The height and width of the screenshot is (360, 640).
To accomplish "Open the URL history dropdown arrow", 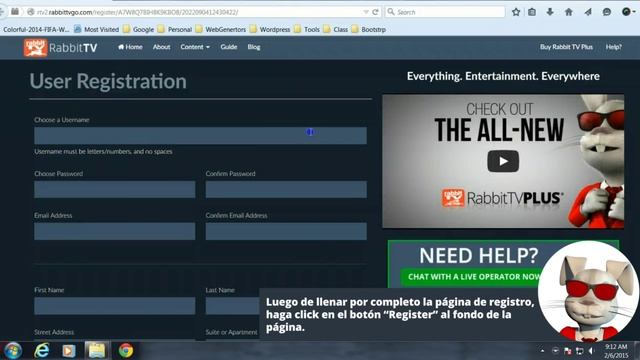I will pos(366,12).
